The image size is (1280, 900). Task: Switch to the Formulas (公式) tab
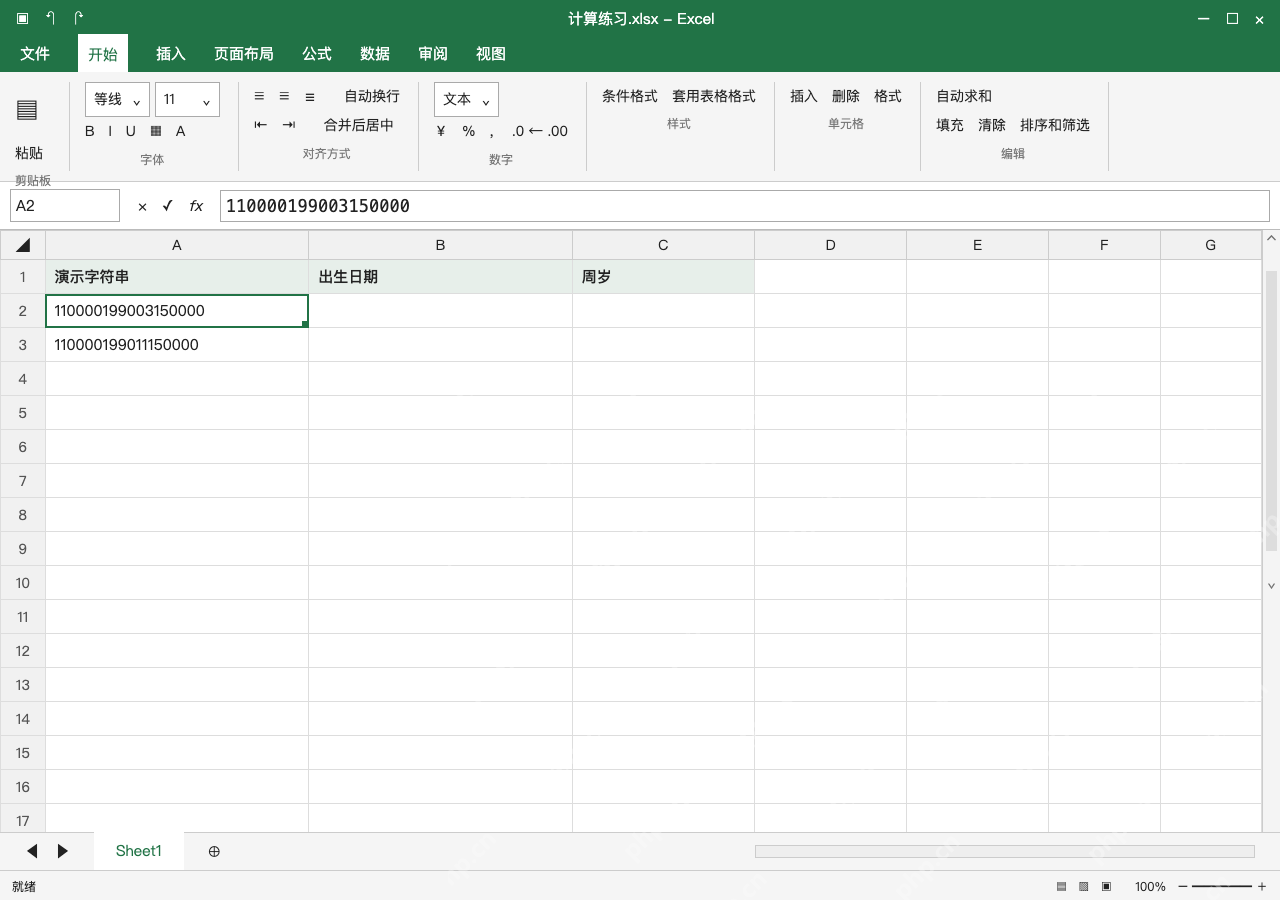click(317, 54)
